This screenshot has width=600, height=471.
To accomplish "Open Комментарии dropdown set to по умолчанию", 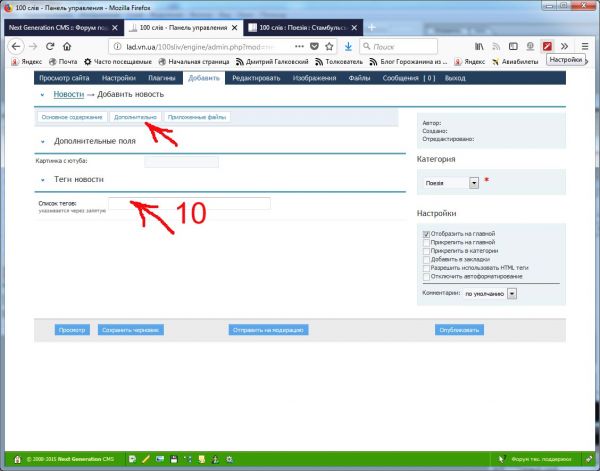I will (490, 294).
